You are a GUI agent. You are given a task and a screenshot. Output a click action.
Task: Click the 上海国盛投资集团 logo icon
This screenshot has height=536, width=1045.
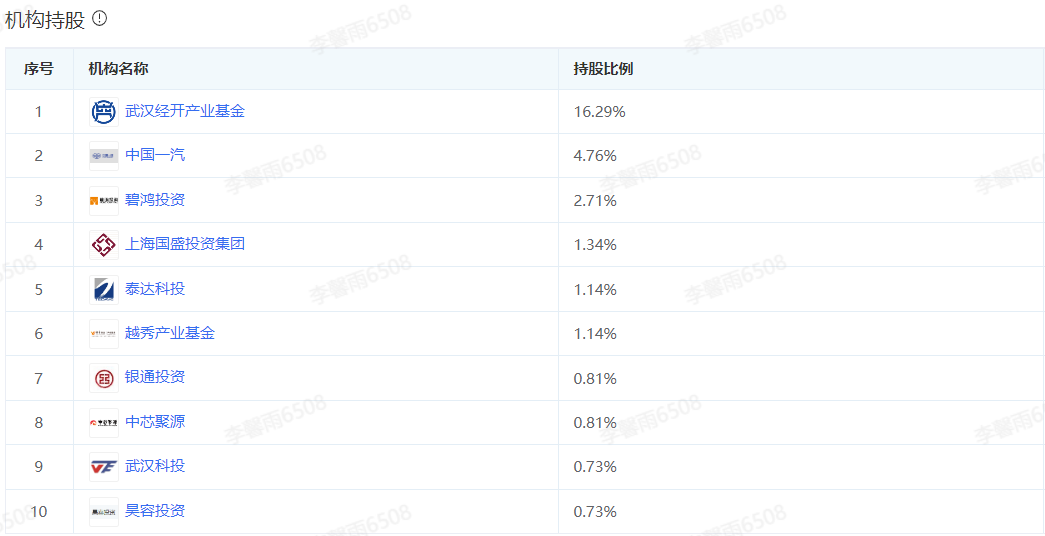(104, 245)
